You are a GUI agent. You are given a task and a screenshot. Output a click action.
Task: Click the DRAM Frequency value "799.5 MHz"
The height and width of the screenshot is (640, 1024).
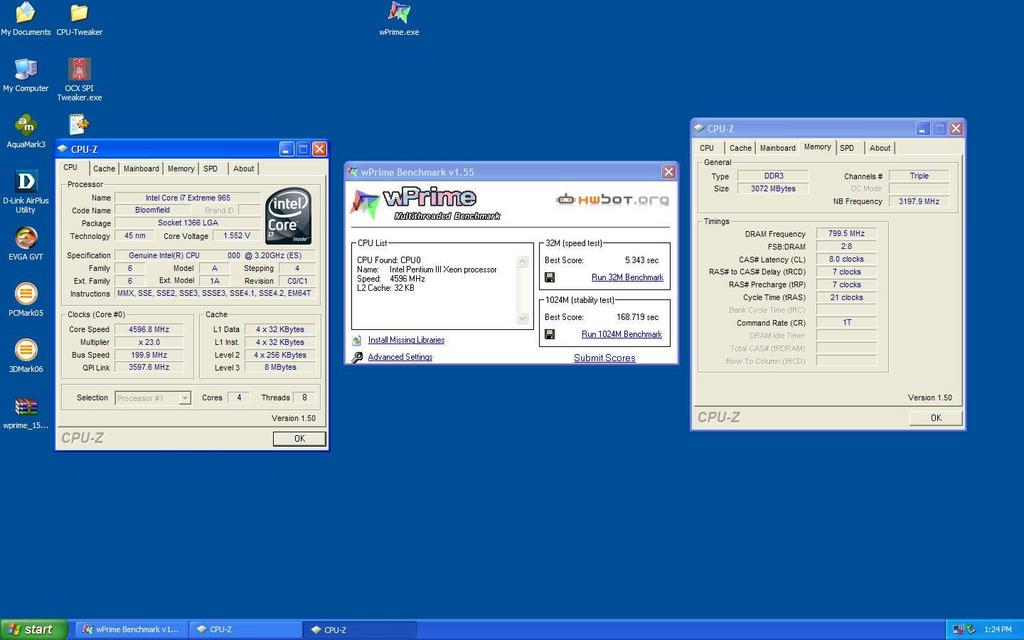tap(846, 234)
